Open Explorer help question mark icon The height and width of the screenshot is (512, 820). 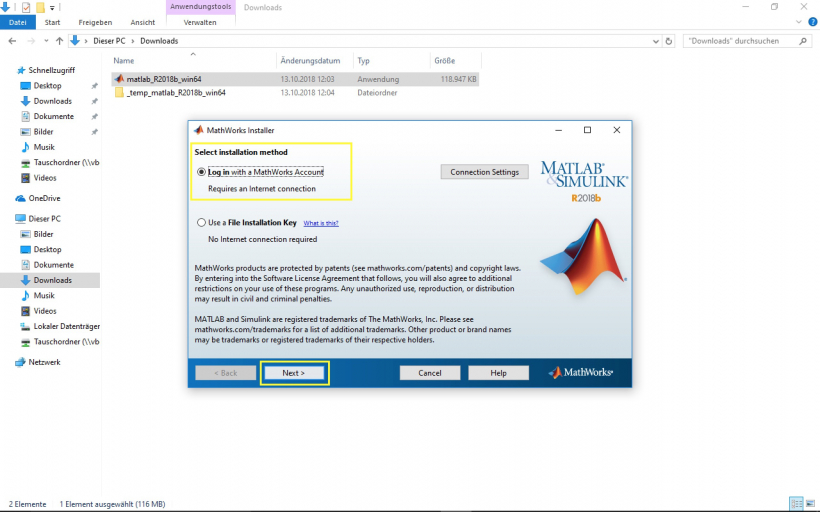pos(813,22)
